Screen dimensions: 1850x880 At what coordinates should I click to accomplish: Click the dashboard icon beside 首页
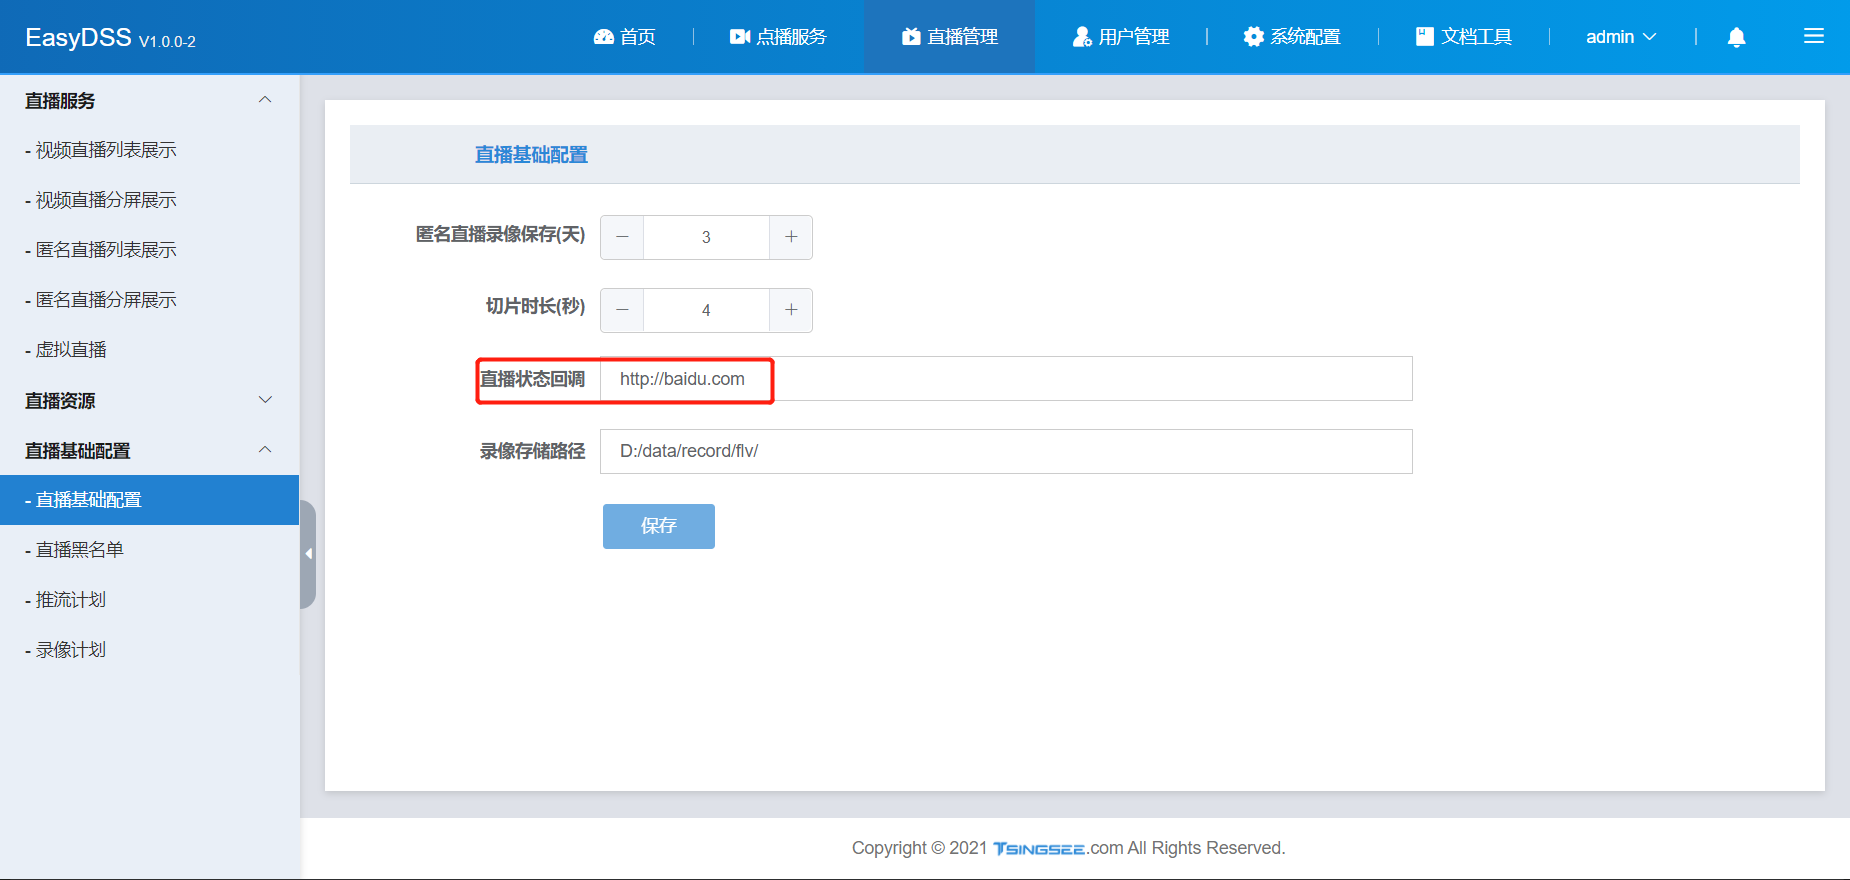(x=604, y=37)
